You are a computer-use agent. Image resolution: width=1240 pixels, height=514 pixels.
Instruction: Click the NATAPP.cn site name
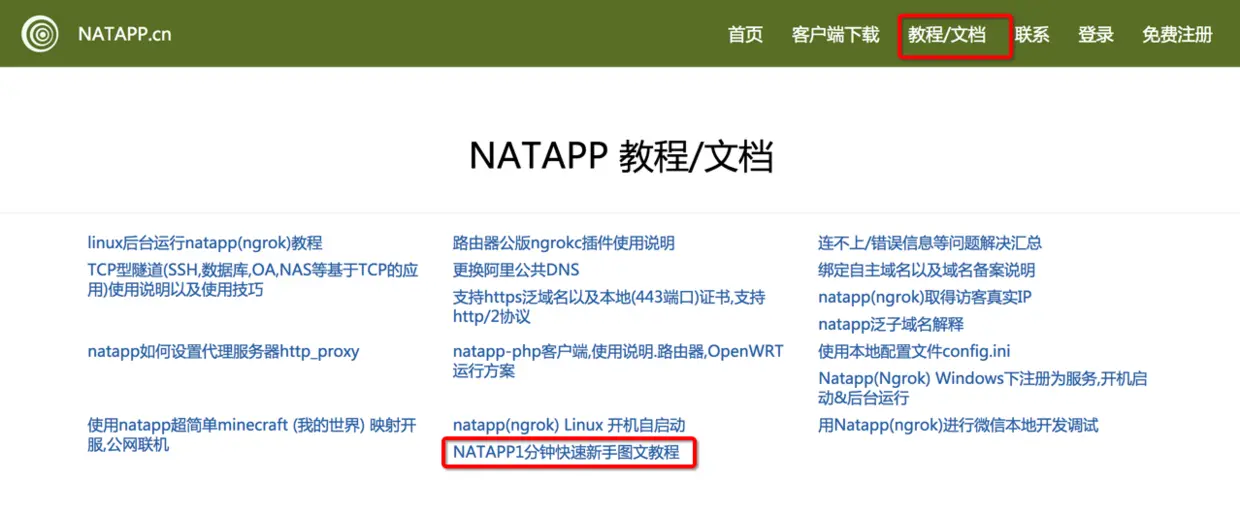(x=125, y=34)
